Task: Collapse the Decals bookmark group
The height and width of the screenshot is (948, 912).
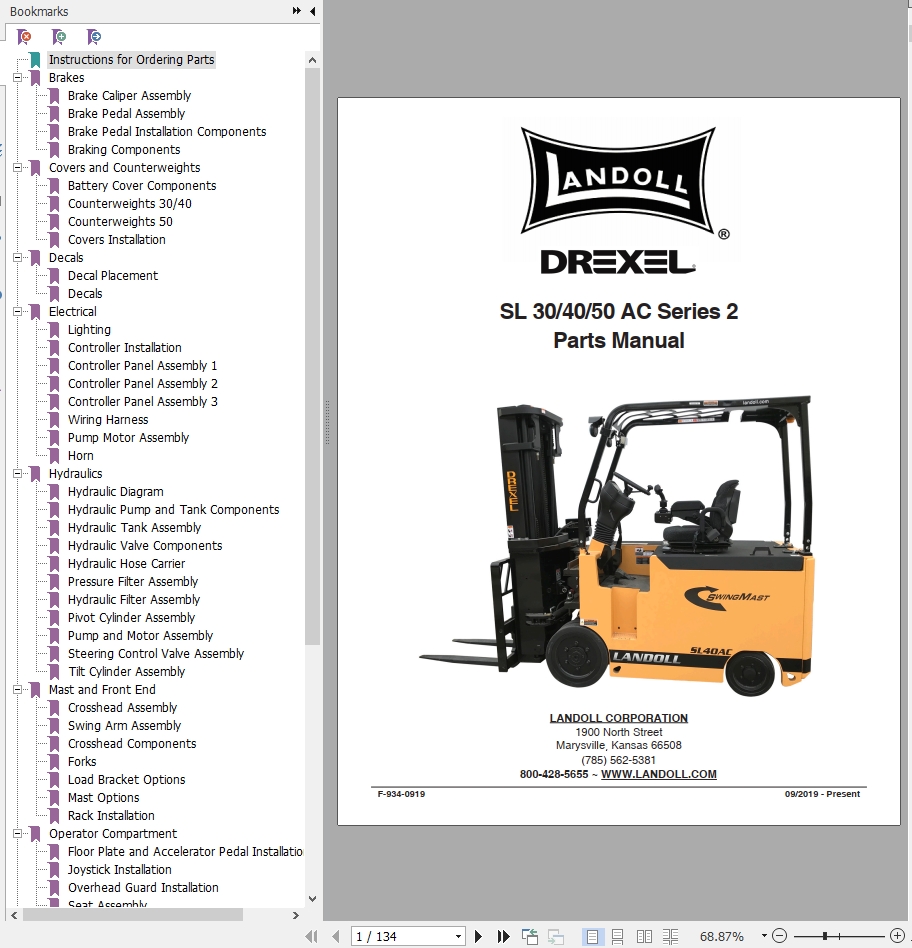Action: [18, 258]
